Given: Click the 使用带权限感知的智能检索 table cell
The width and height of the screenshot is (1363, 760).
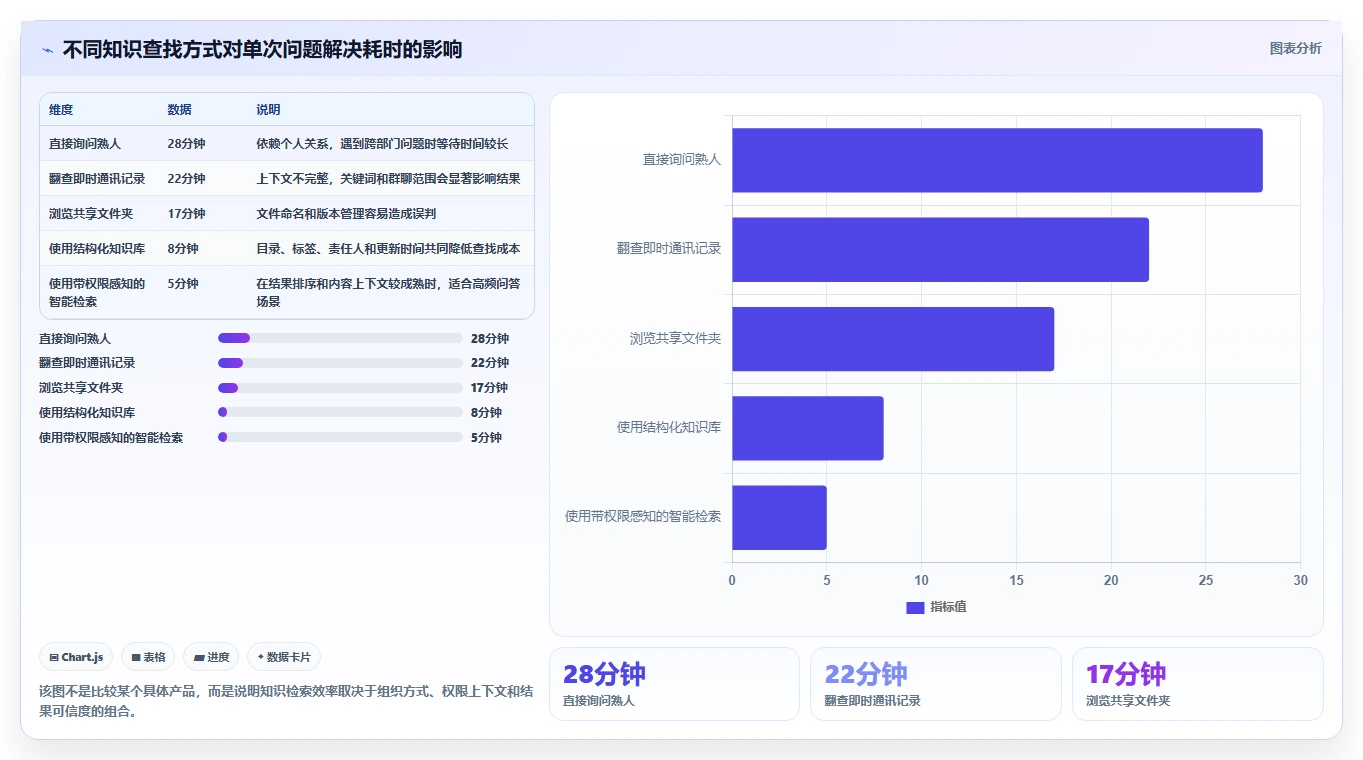Looking at the screenshot, I should 97,292.
